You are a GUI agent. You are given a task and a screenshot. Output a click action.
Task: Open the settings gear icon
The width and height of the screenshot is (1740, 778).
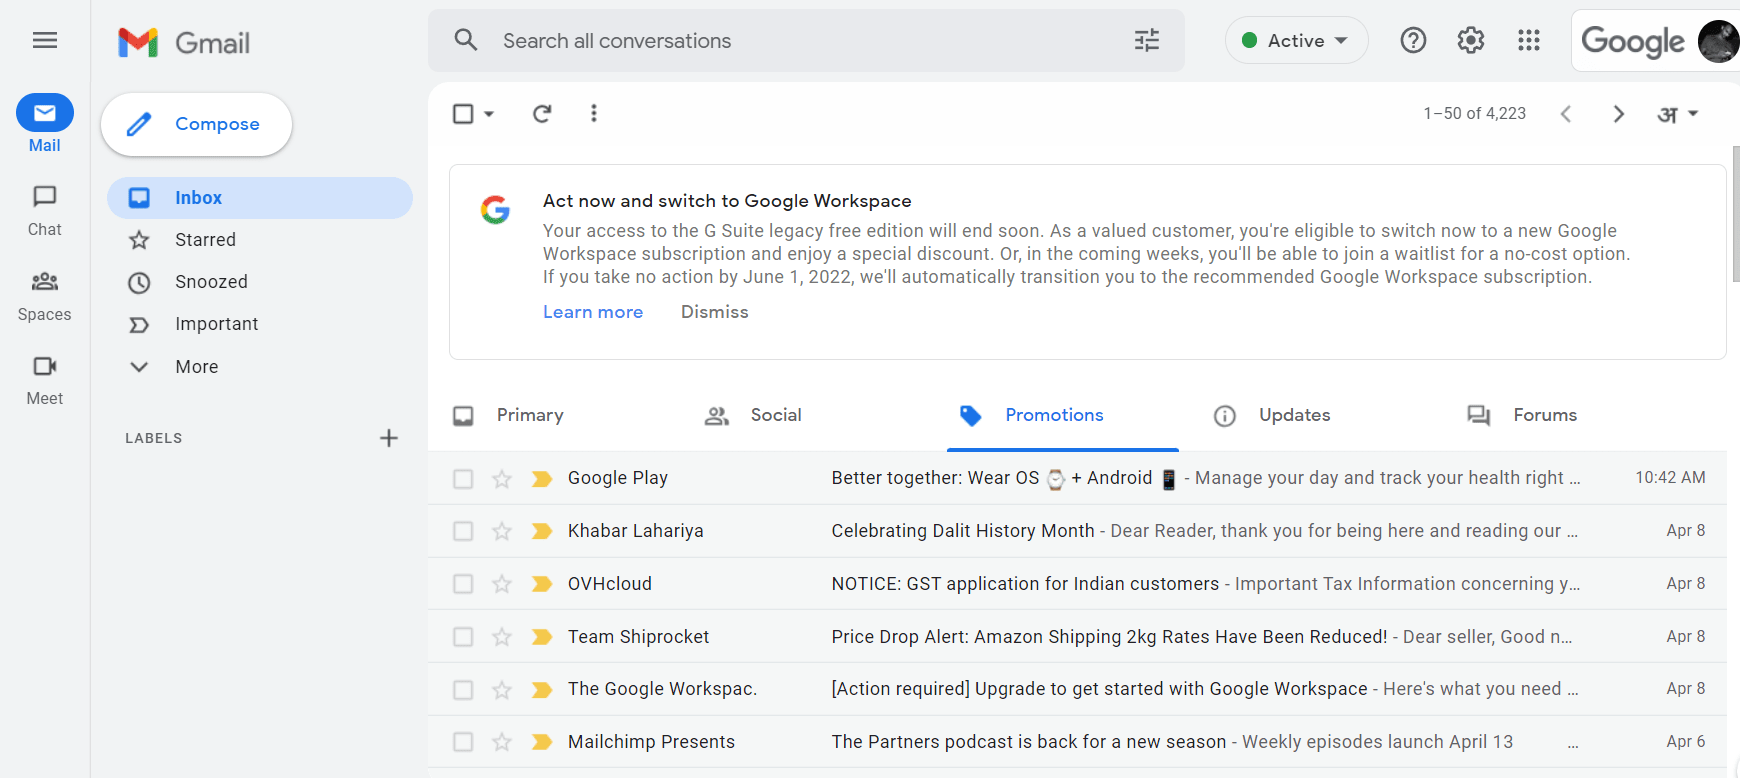1470,40
